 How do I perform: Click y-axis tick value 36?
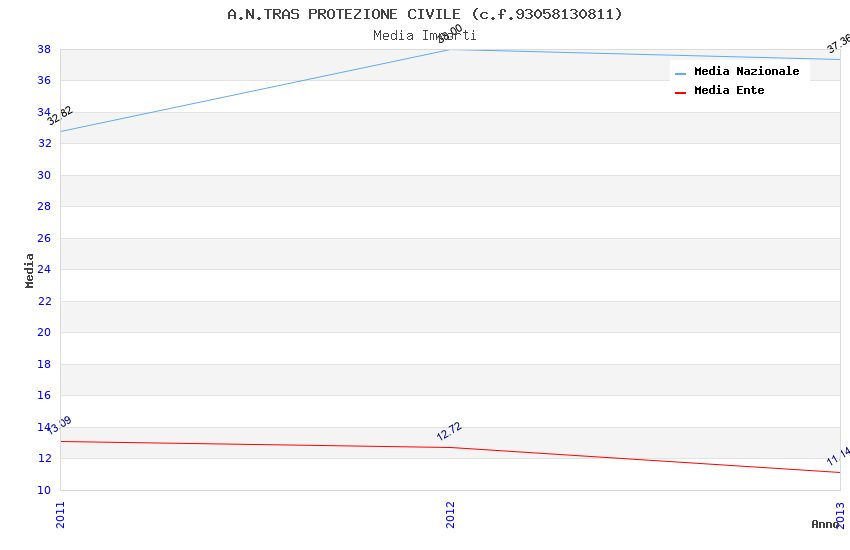[x=44, y=80]
